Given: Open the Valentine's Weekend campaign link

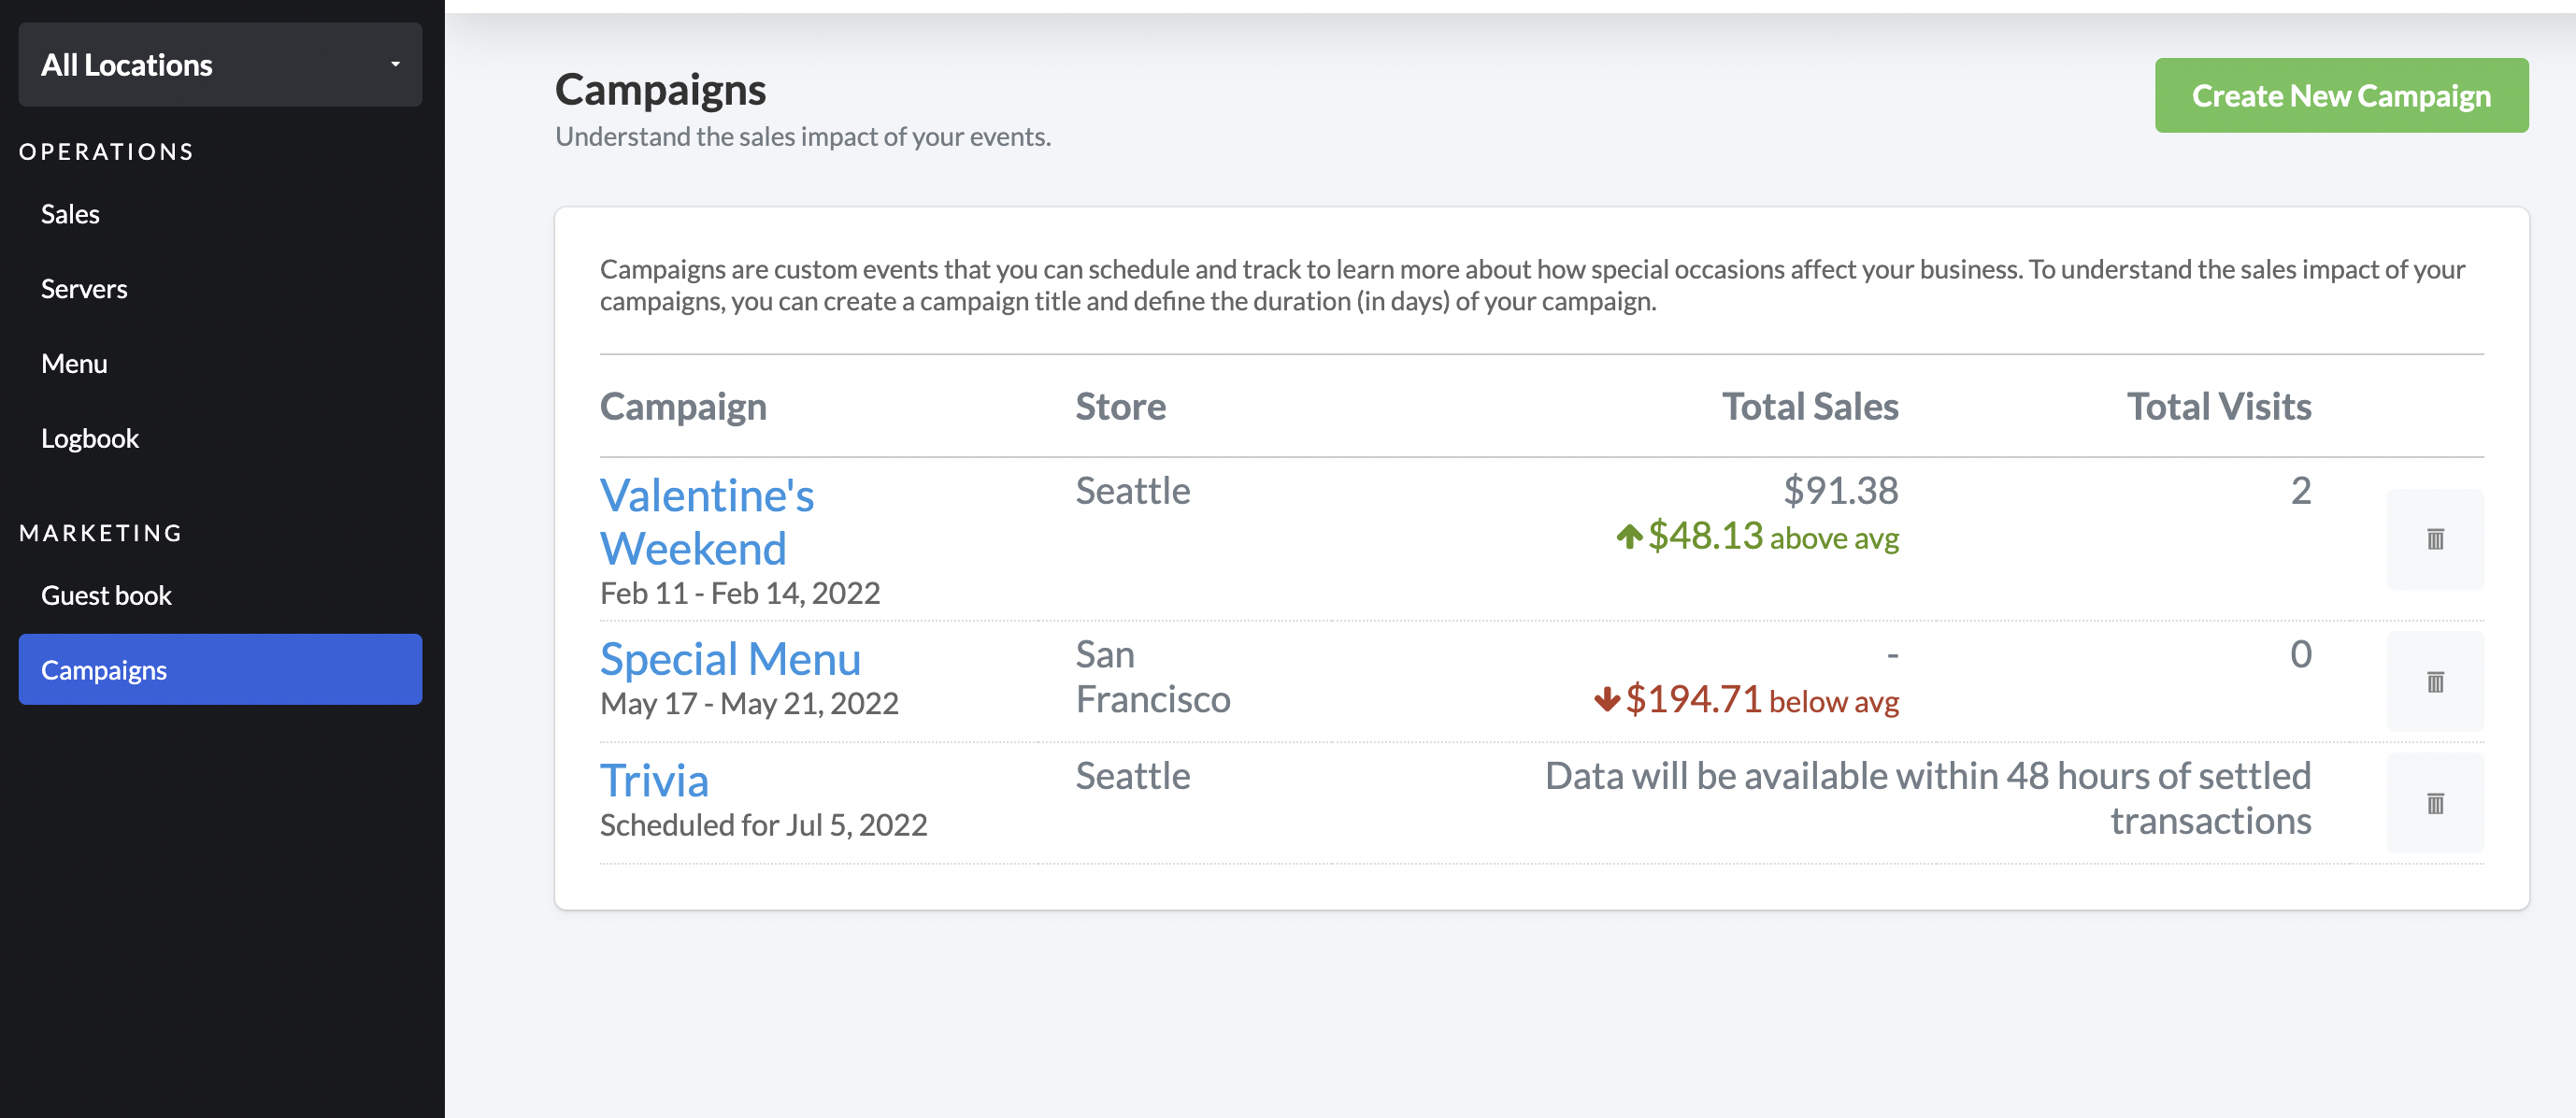Looking at the screenshot, I should pos(706,522).
